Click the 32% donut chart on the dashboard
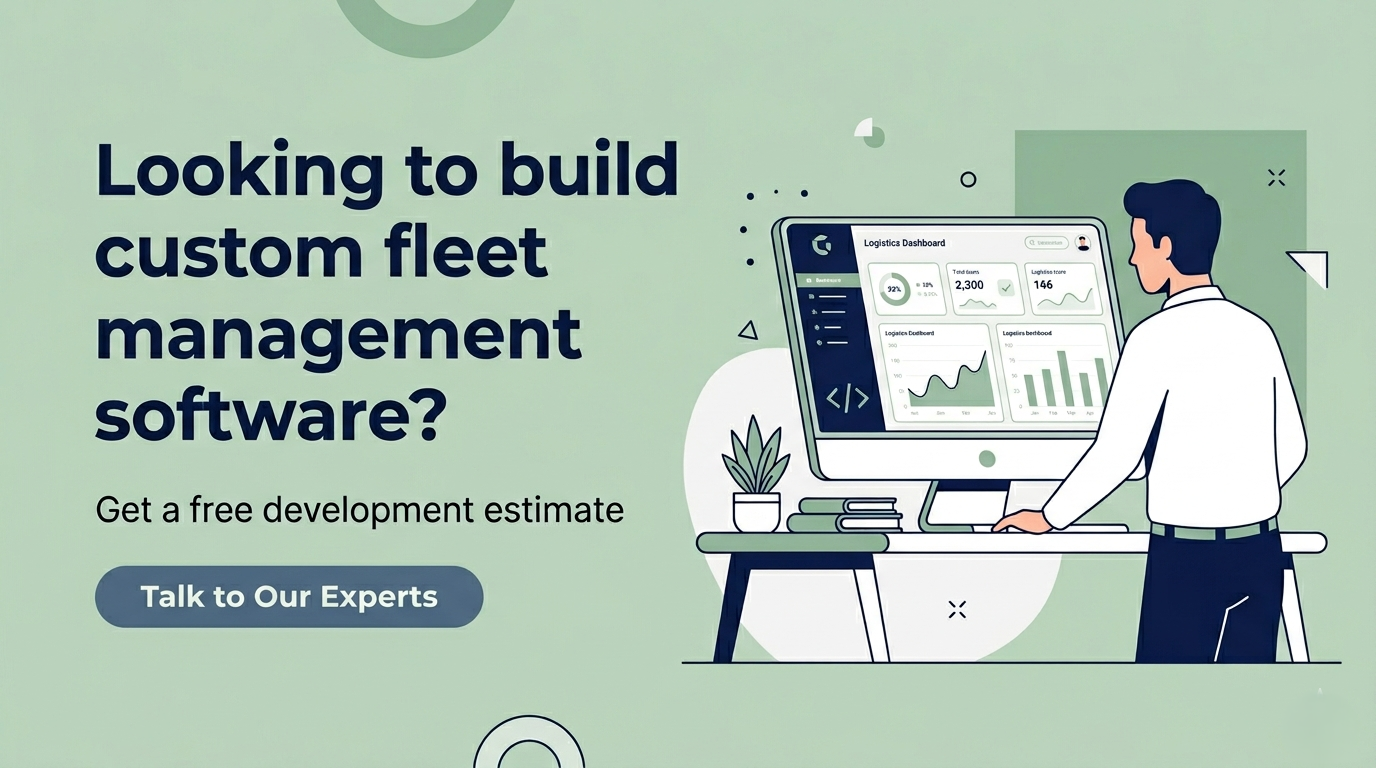Viewport: 1376px width, 768px height. pyautogui.click(x=893, y=289)
